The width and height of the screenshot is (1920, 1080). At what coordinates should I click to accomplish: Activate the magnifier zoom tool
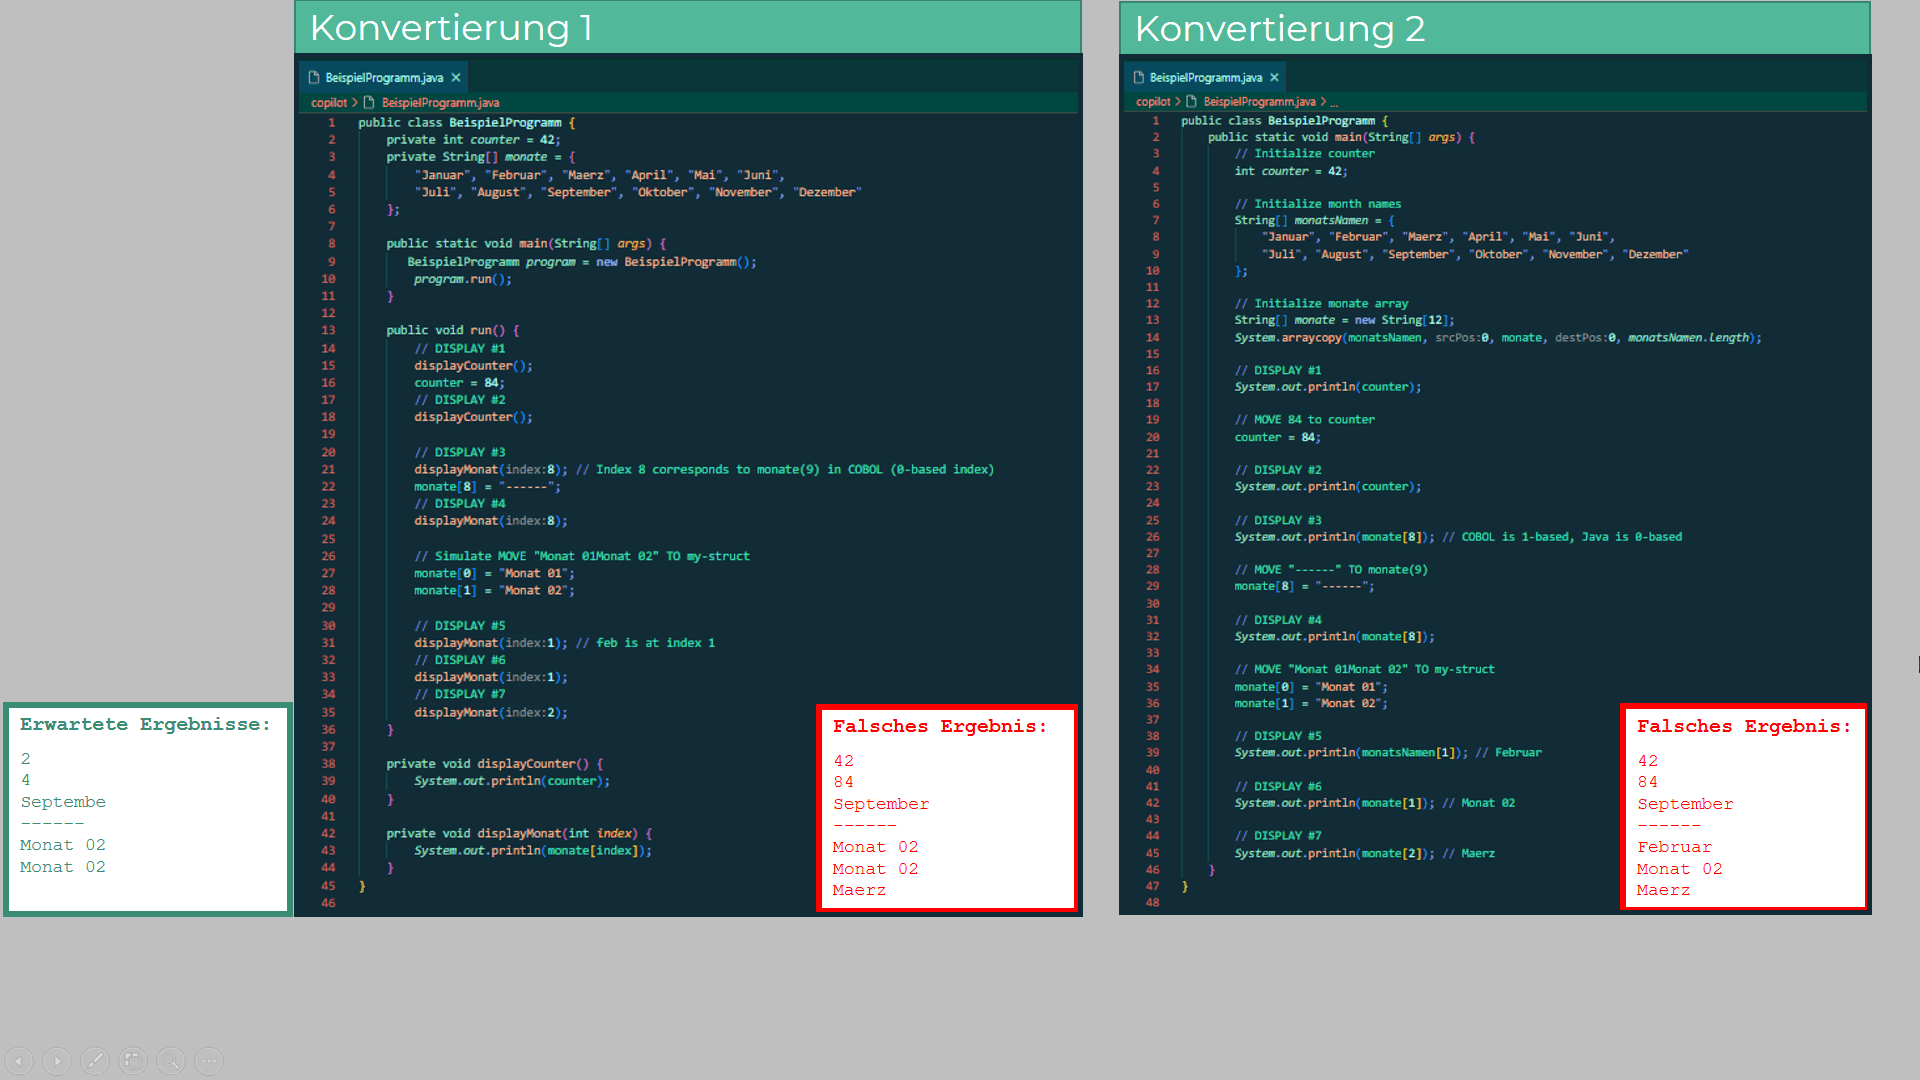pos(171,1060)
